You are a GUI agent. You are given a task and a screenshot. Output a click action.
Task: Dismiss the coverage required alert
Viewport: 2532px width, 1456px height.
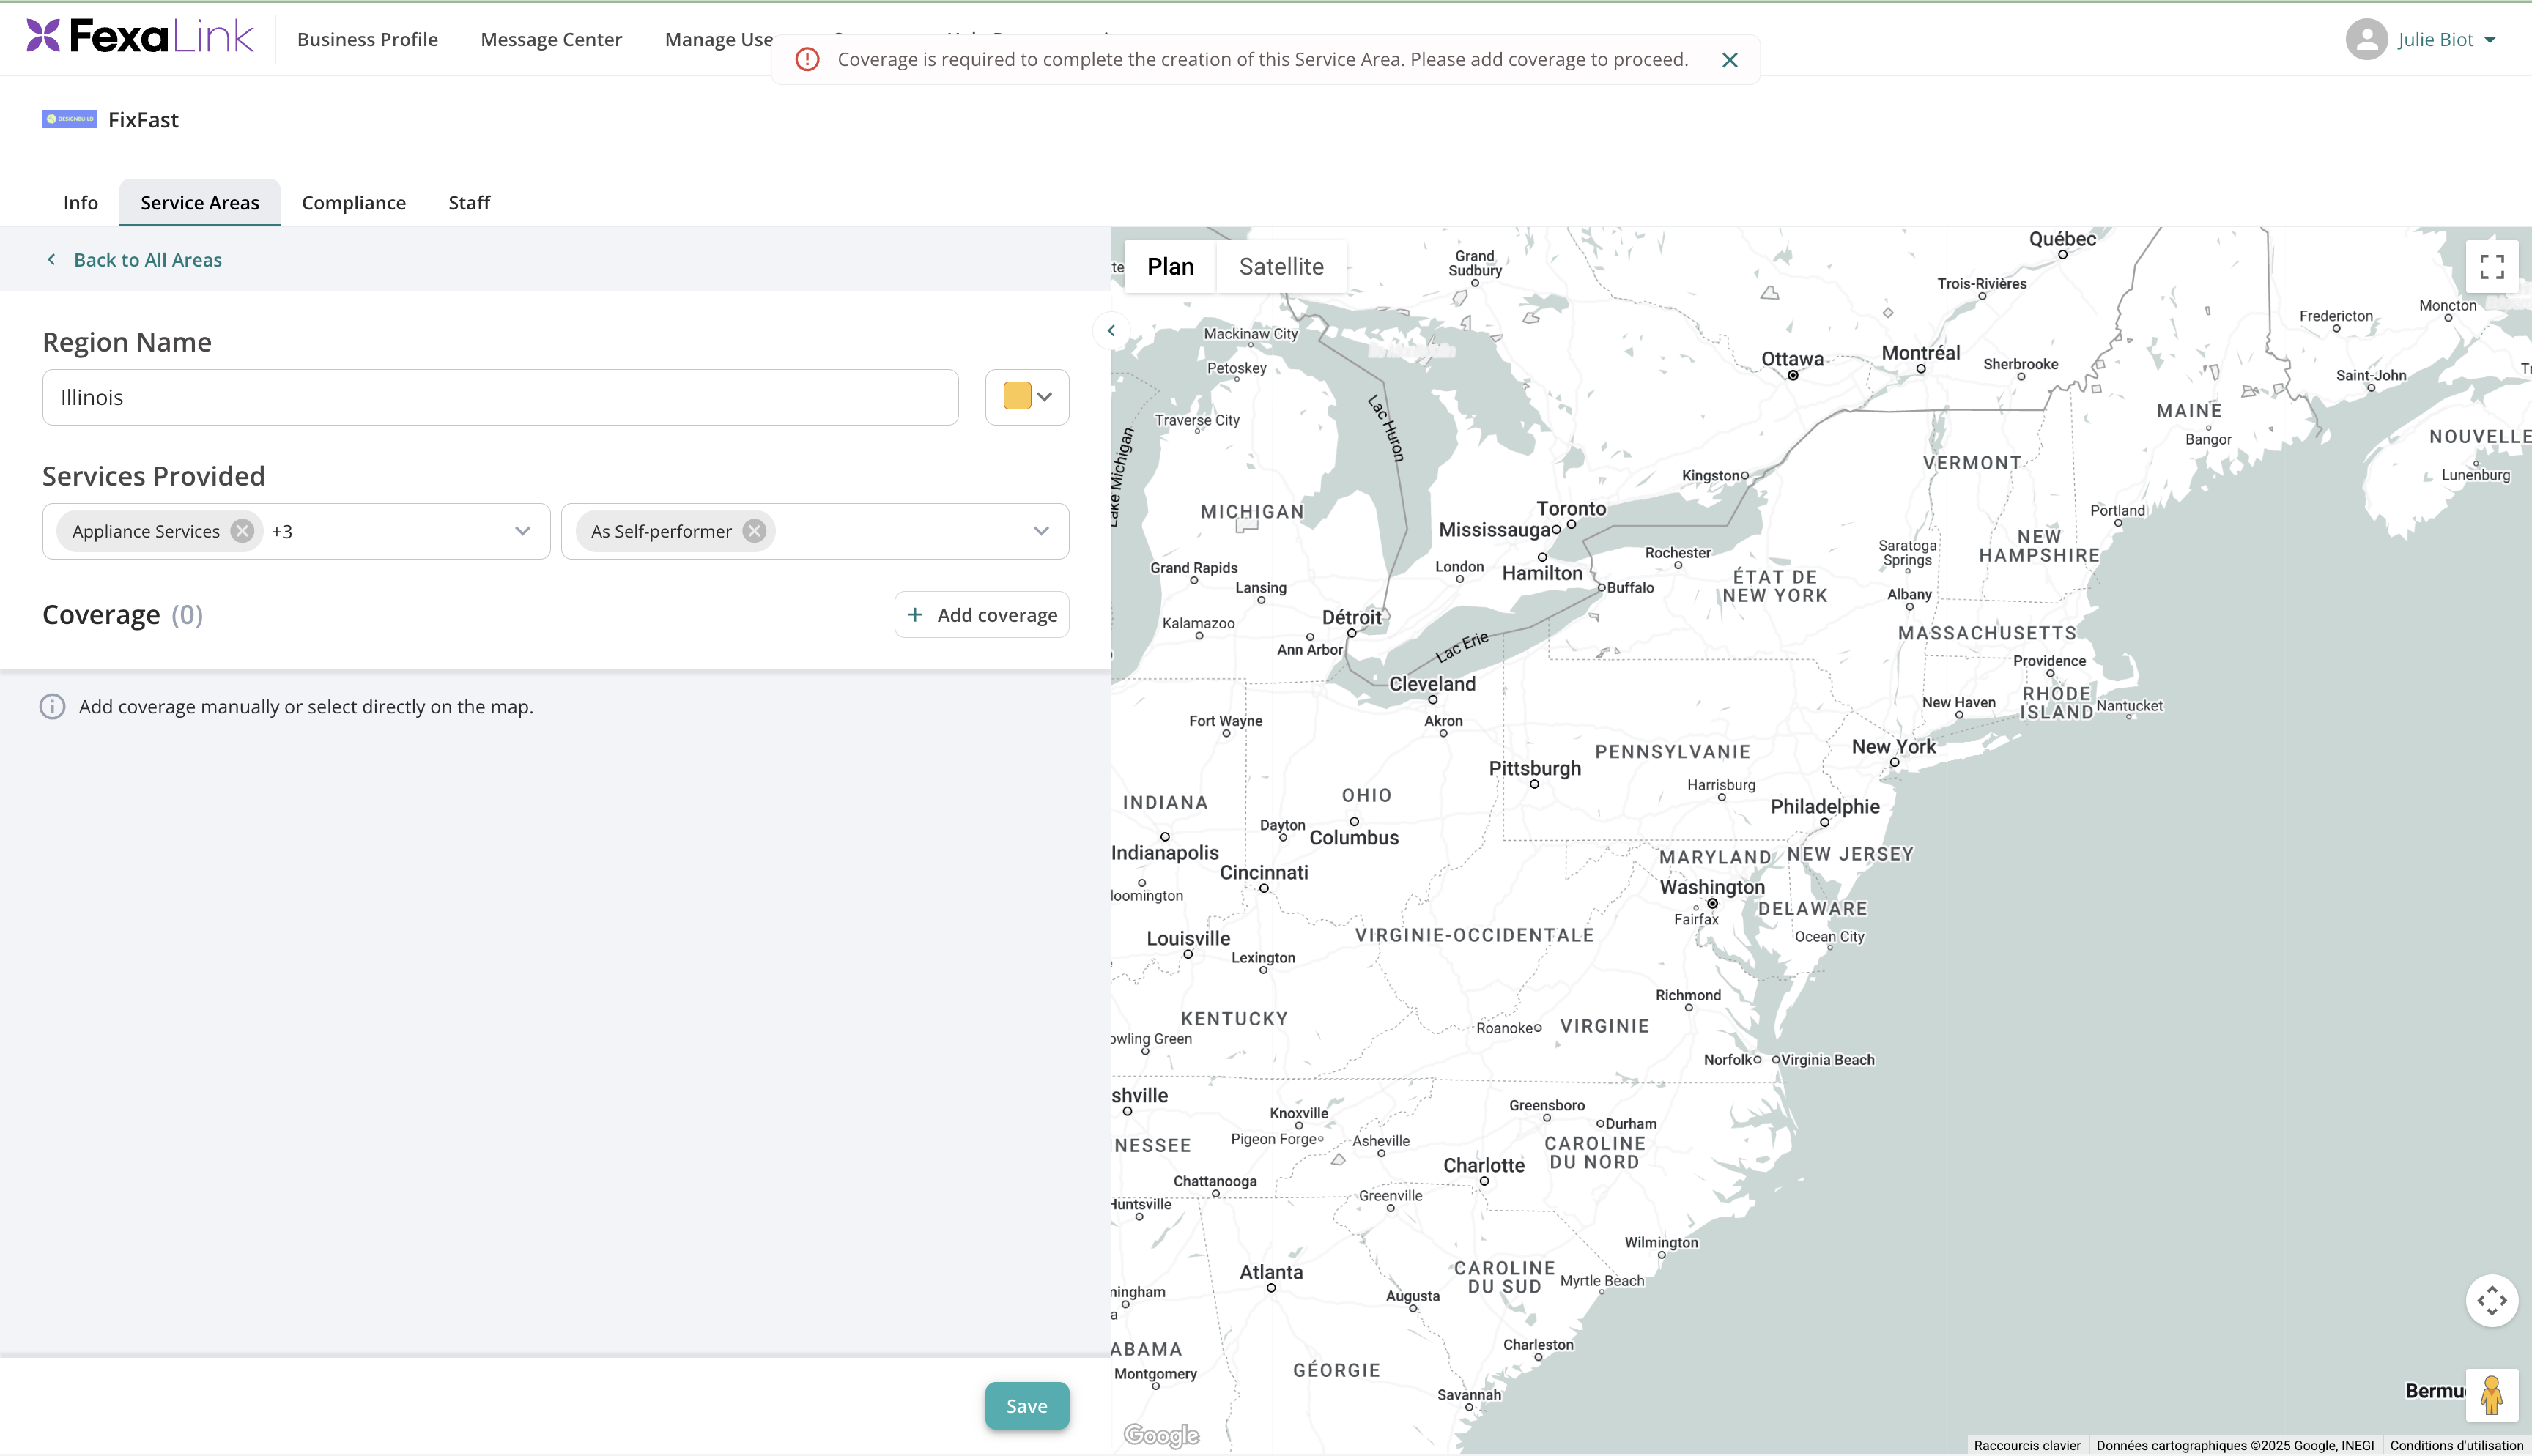point(1730,60)
